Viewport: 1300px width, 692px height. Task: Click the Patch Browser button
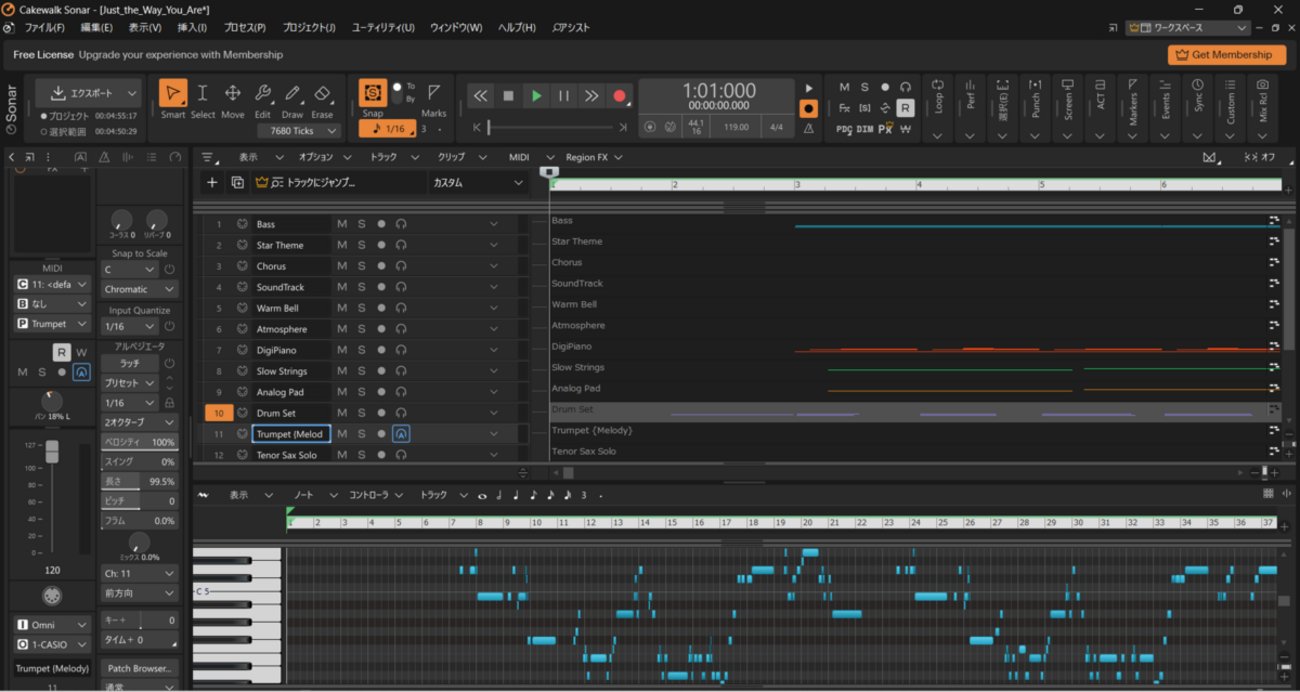click(140, 668)
